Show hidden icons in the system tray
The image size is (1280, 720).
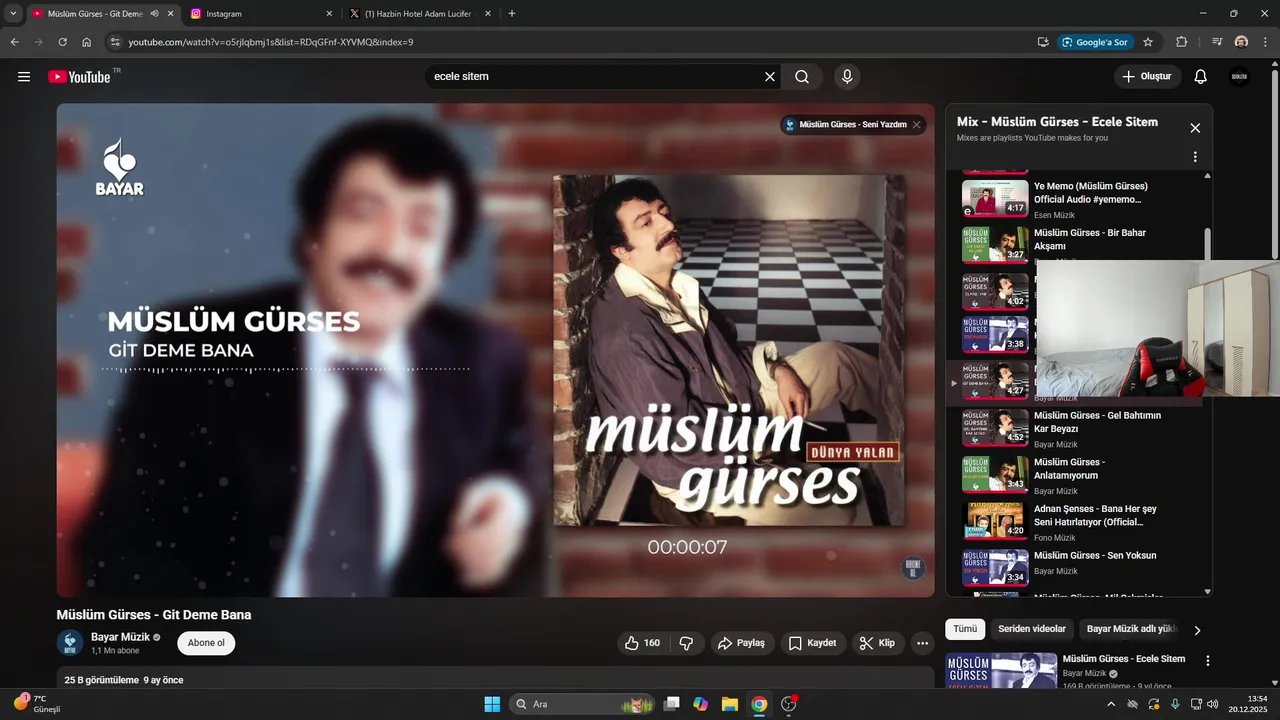click(x=1110, y=704)
